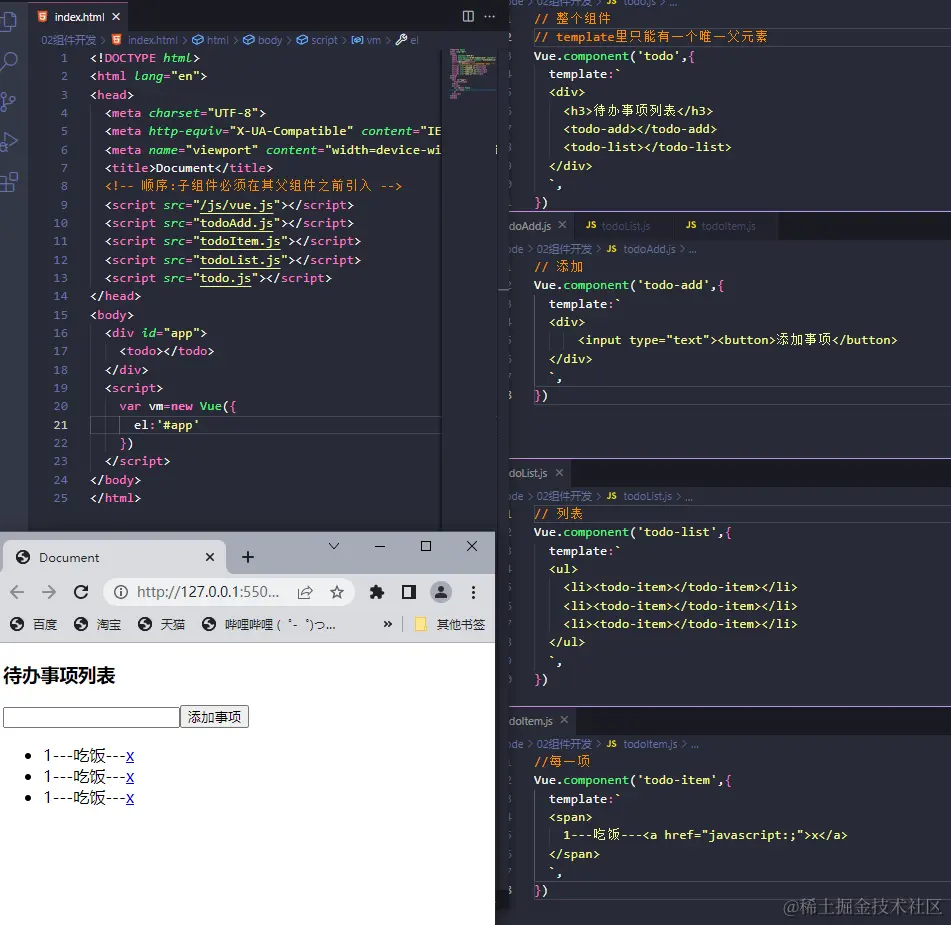Open the 淘宝 bookmark
Viewport: 951px width, 925px height.
[x=98, y=624]
